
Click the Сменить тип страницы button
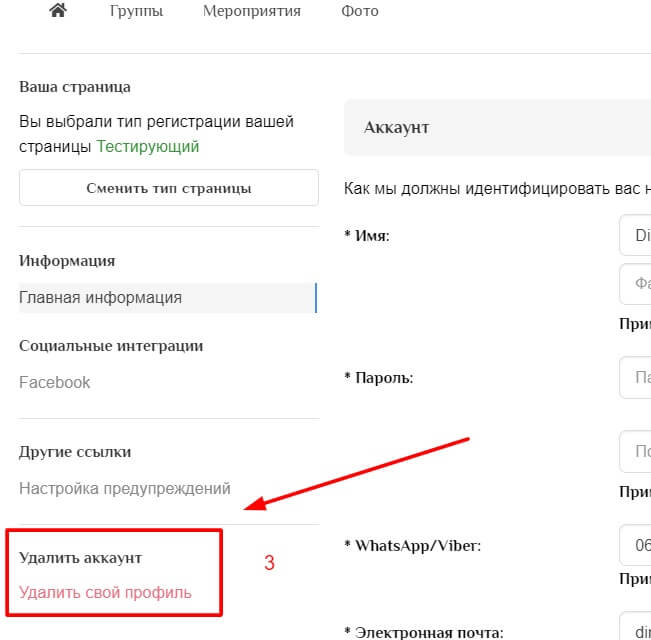[169, 188]
